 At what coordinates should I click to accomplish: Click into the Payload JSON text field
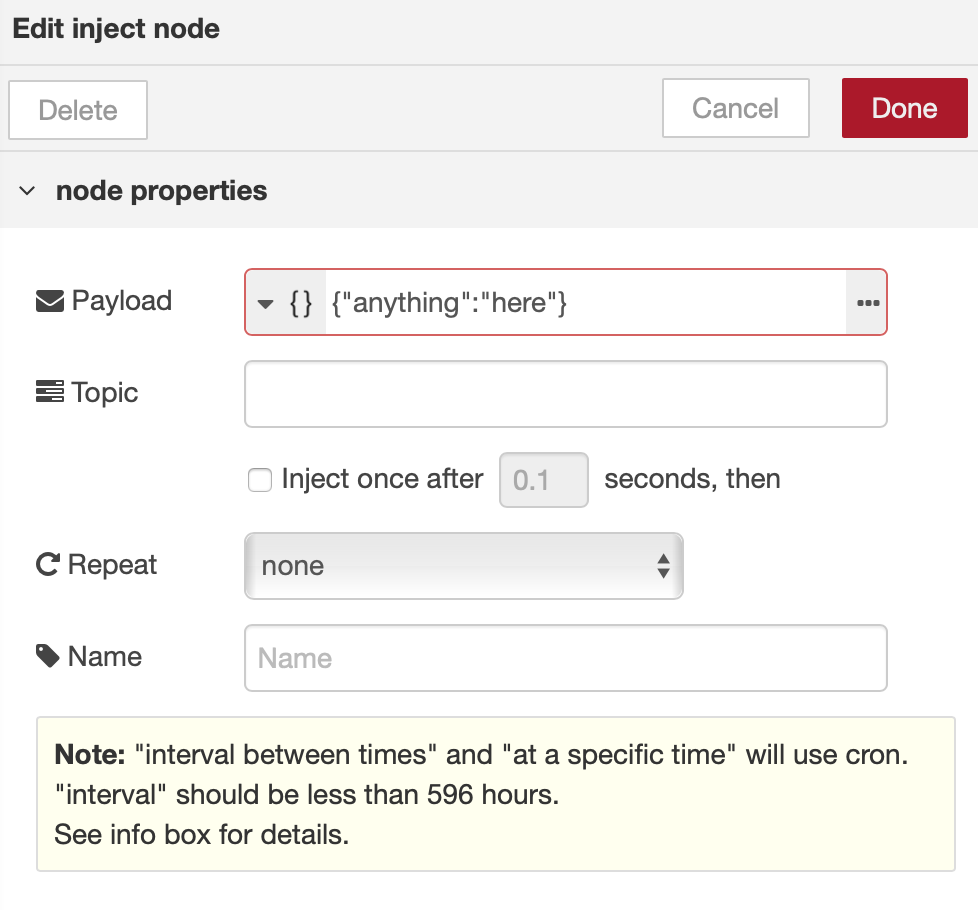[585, 302]
